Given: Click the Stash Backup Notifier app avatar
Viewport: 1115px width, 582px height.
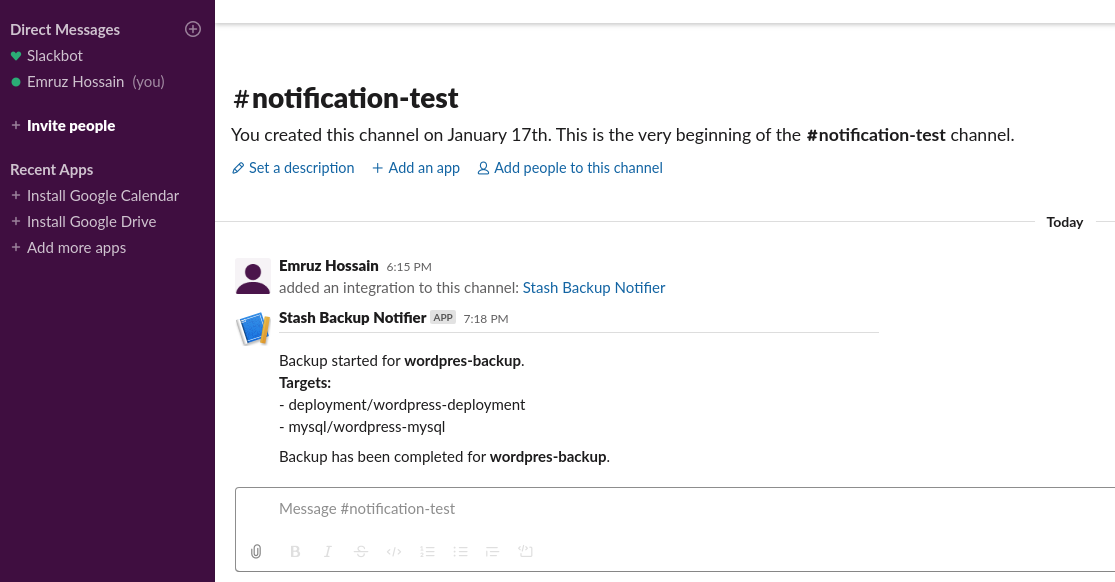Looking at the screenshot, I should [252, 329].
